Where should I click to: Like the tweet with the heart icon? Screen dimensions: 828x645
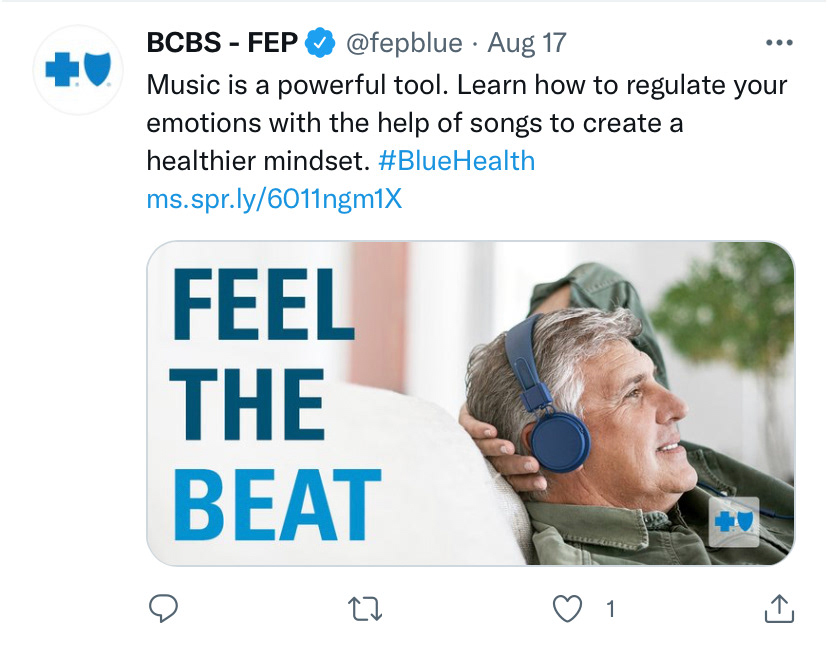click(567, 609)
